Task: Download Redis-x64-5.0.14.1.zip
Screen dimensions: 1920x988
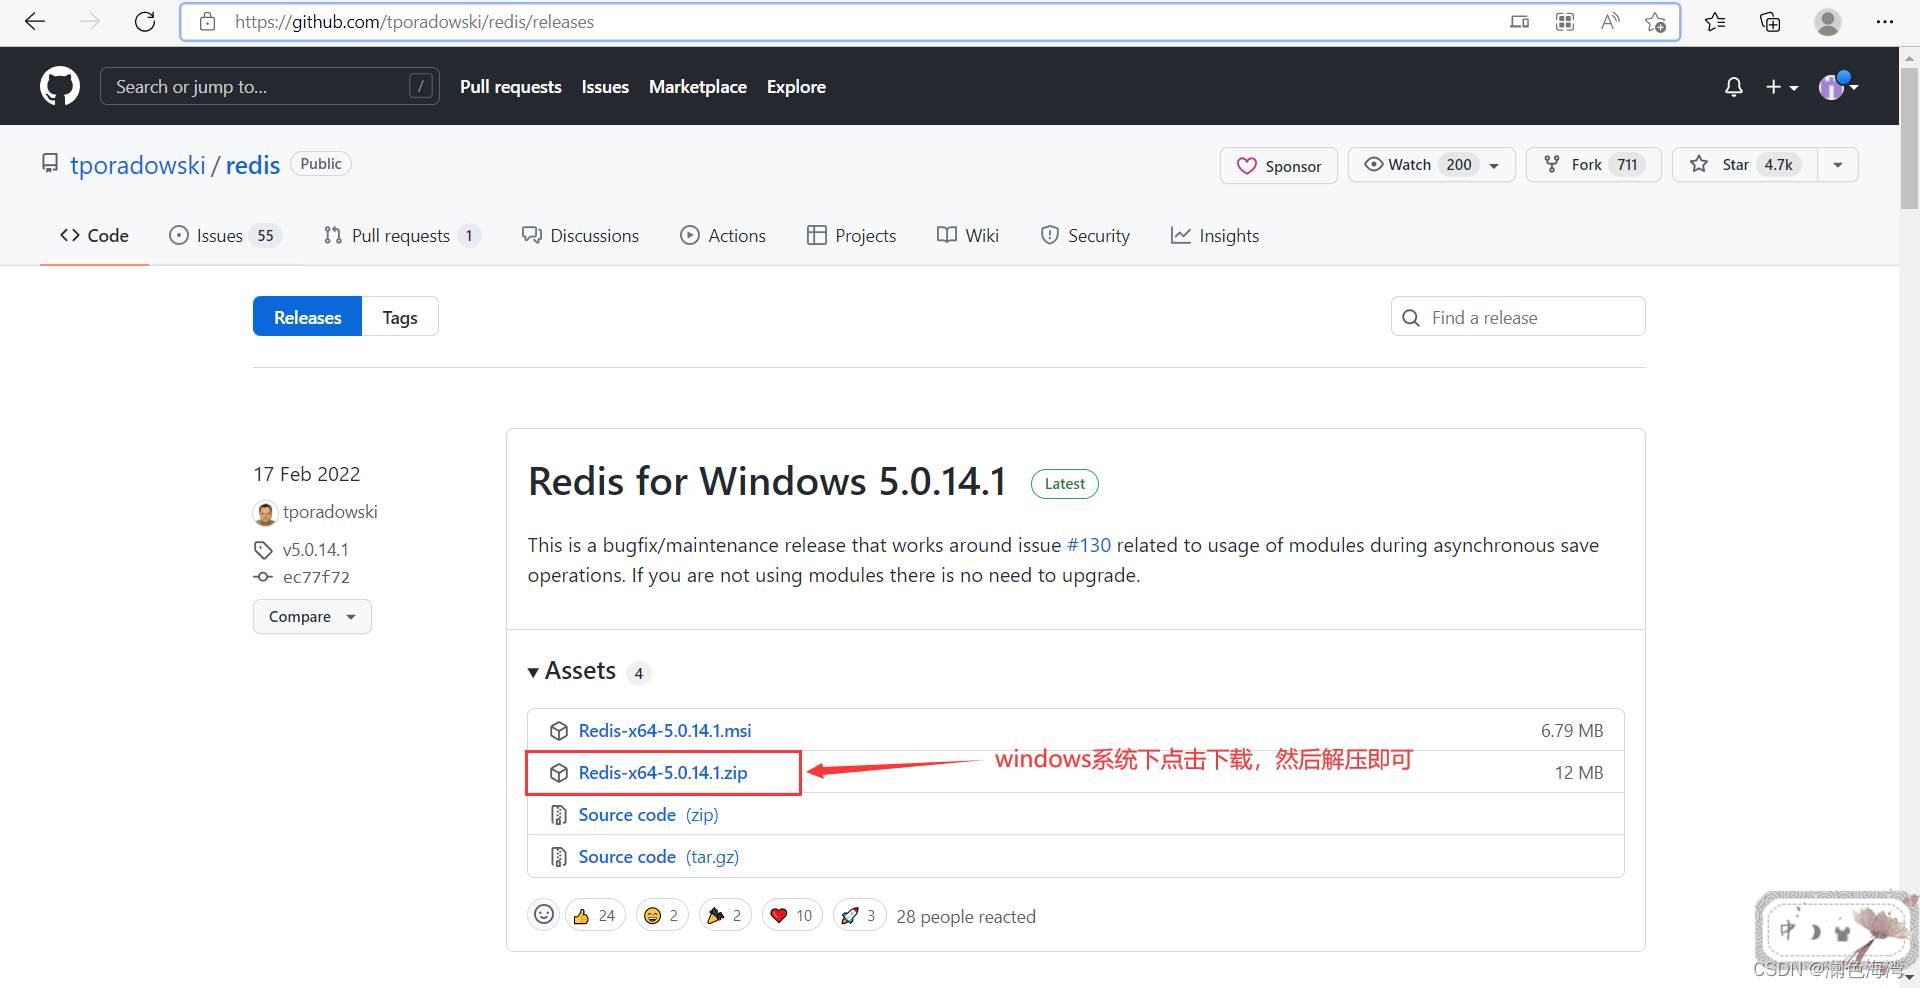Action: coord(663,773)
